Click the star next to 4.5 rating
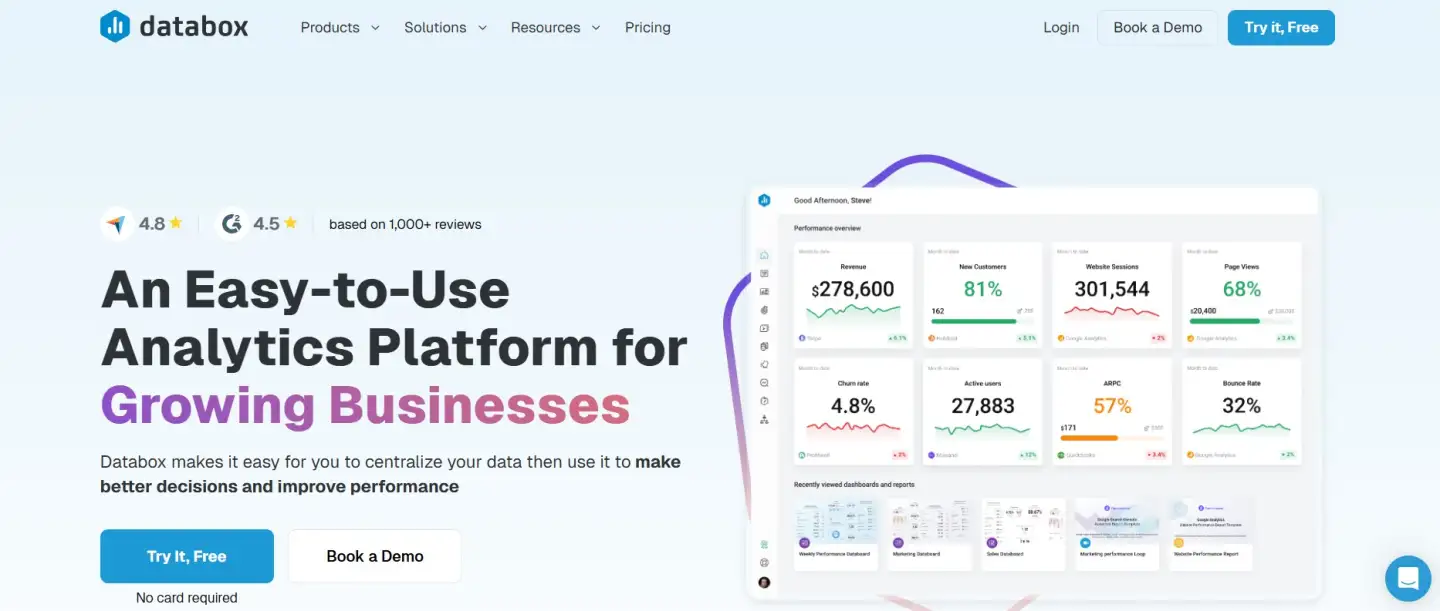Viewport: 1440px width, 611px height. click(x=290, y=223)
